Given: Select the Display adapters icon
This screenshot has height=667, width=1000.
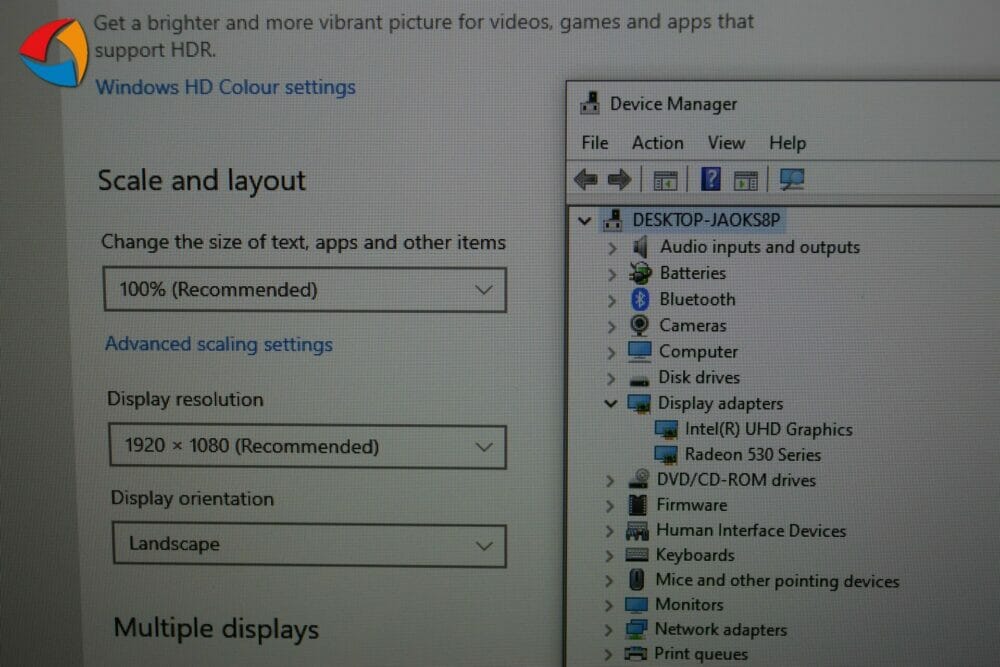Looking at the screenshot, I should [x=638, y=404].
